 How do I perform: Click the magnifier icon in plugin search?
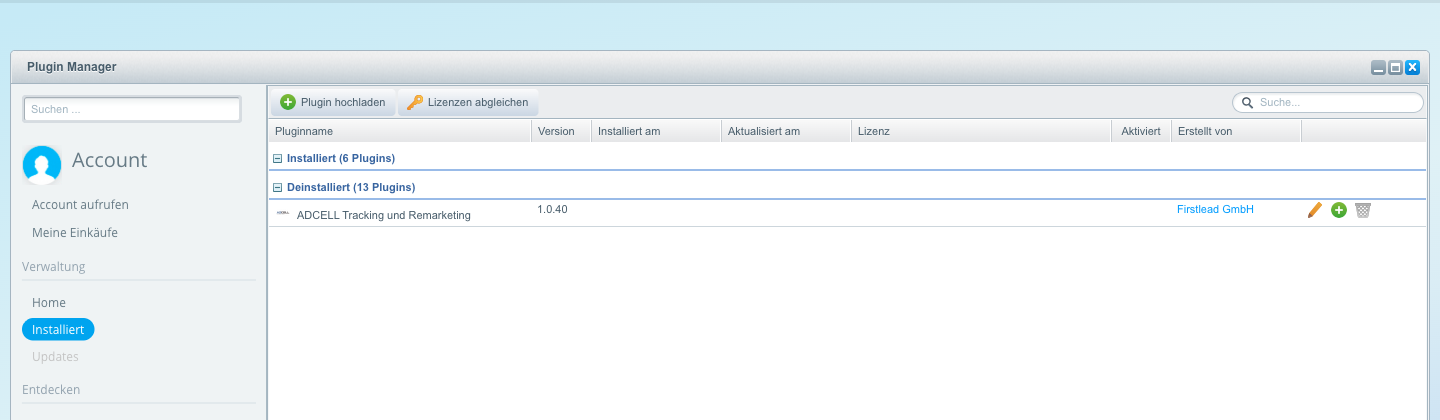1247,102
